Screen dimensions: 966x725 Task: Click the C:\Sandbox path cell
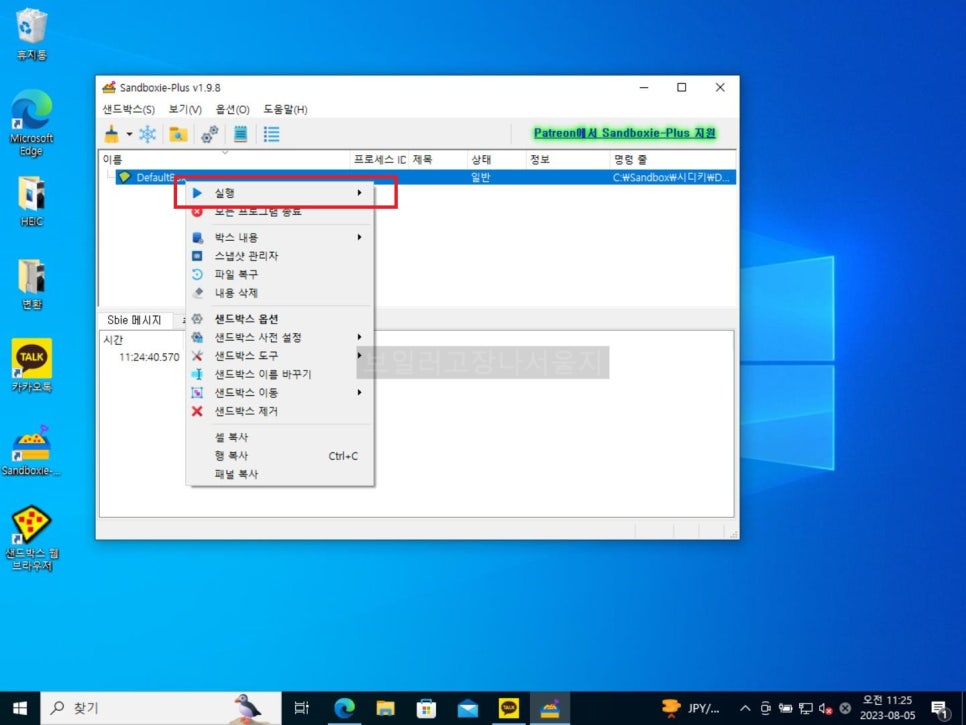coord(671,177)
